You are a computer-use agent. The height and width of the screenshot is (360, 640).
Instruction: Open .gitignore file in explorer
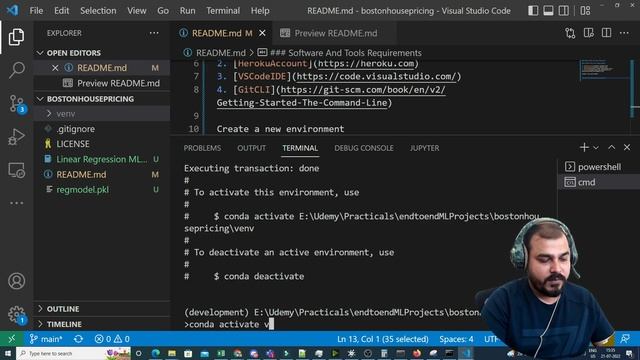102,129
